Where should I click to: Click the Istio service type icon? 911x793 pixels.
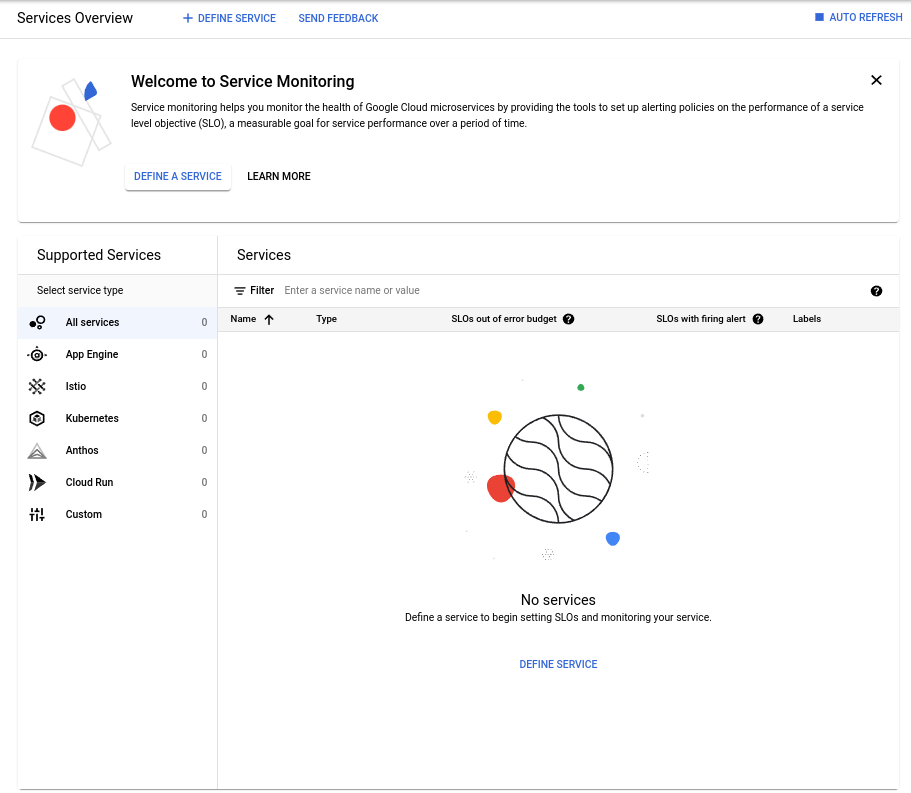(36, 386)
